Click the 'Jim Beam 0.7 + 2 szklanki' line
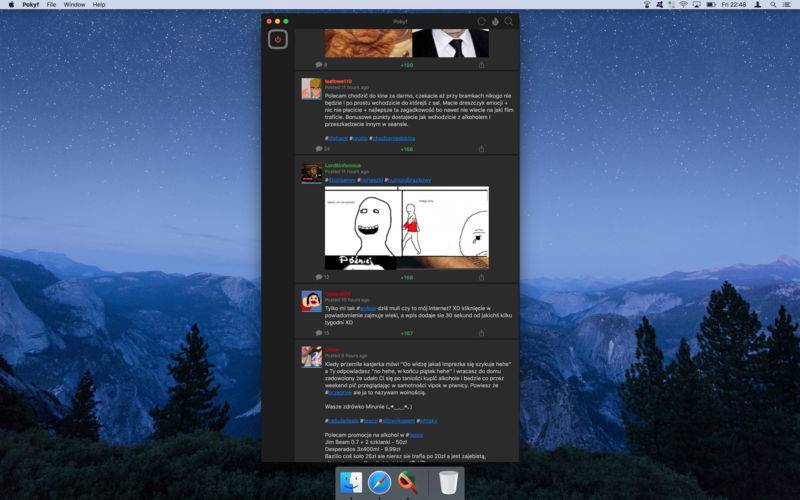800x500 pixels. [366, 442]
